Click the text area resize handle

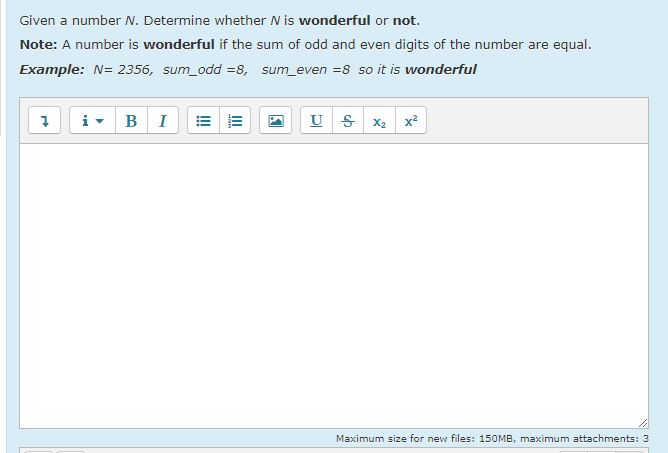click(x=643, y=423)
